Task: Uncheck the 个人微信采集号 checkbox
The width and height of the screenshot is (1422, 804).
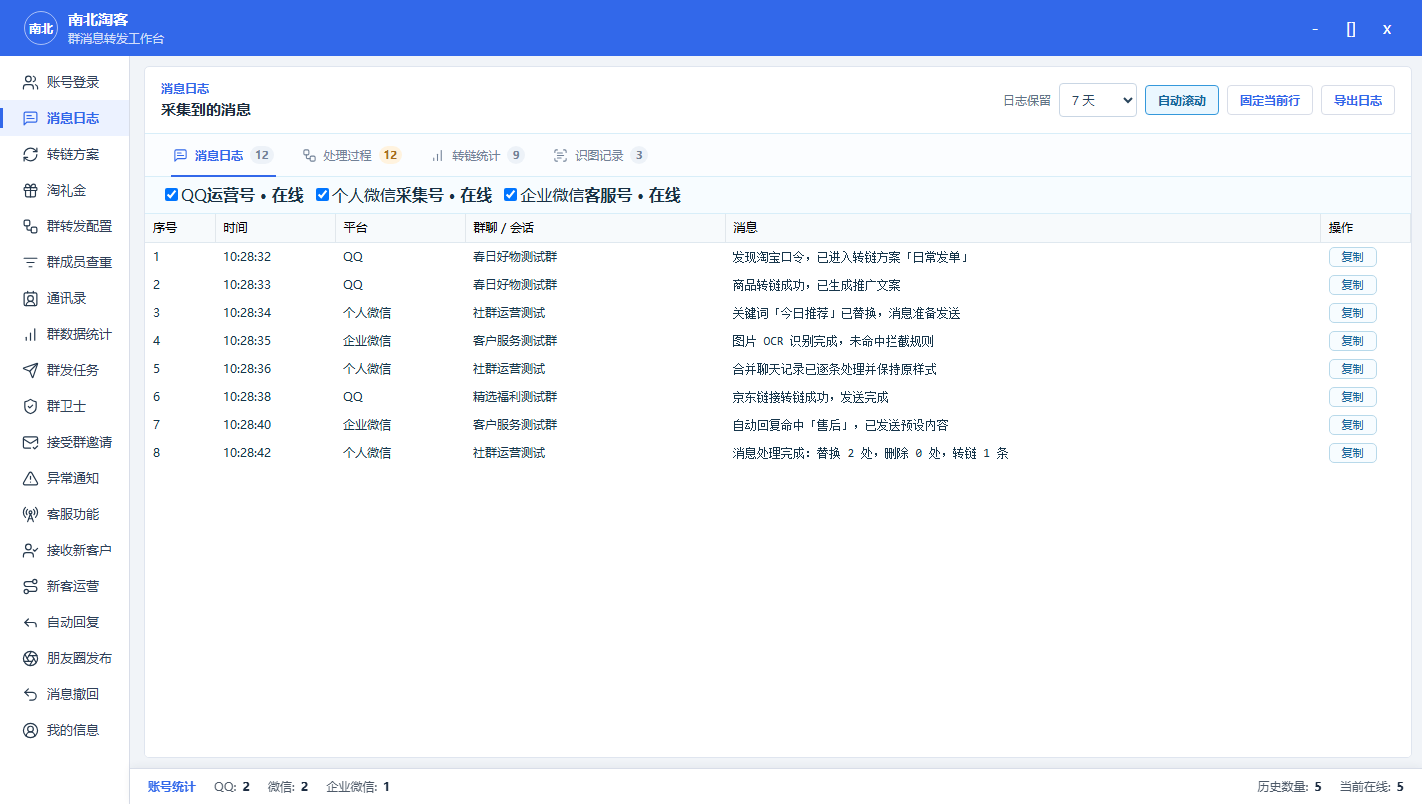Action: (x=322, y=195)
